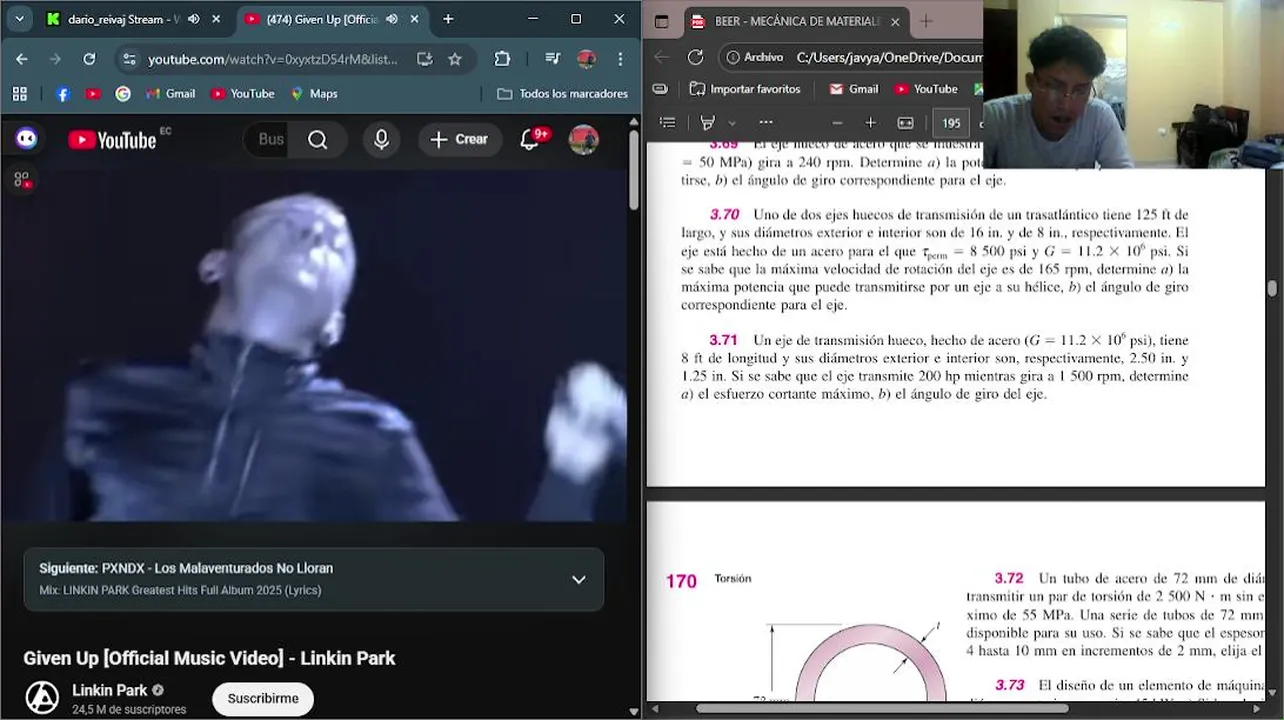
Task: Go back in Chrome
Action: [21, 59]
